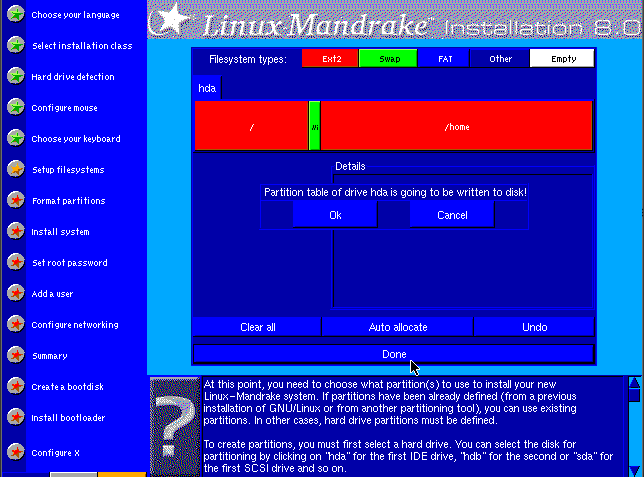Image resolution: width=644 pixels, height=477 pixels.
Task: Click the star icon beside Choose your language
Action: tap(15, 15)
